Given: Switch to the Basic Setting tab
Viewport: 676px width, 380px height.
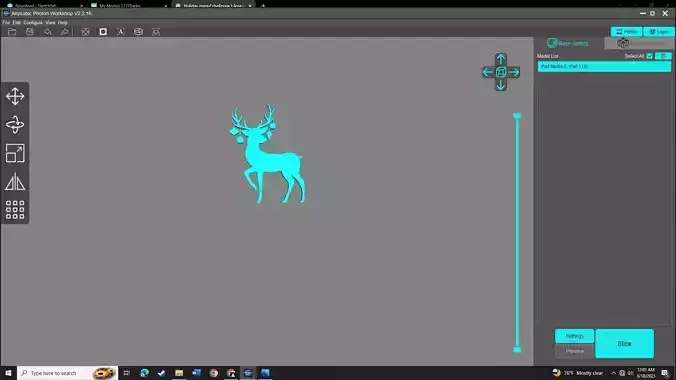Looking at the screenshot, I should point(568,43).
